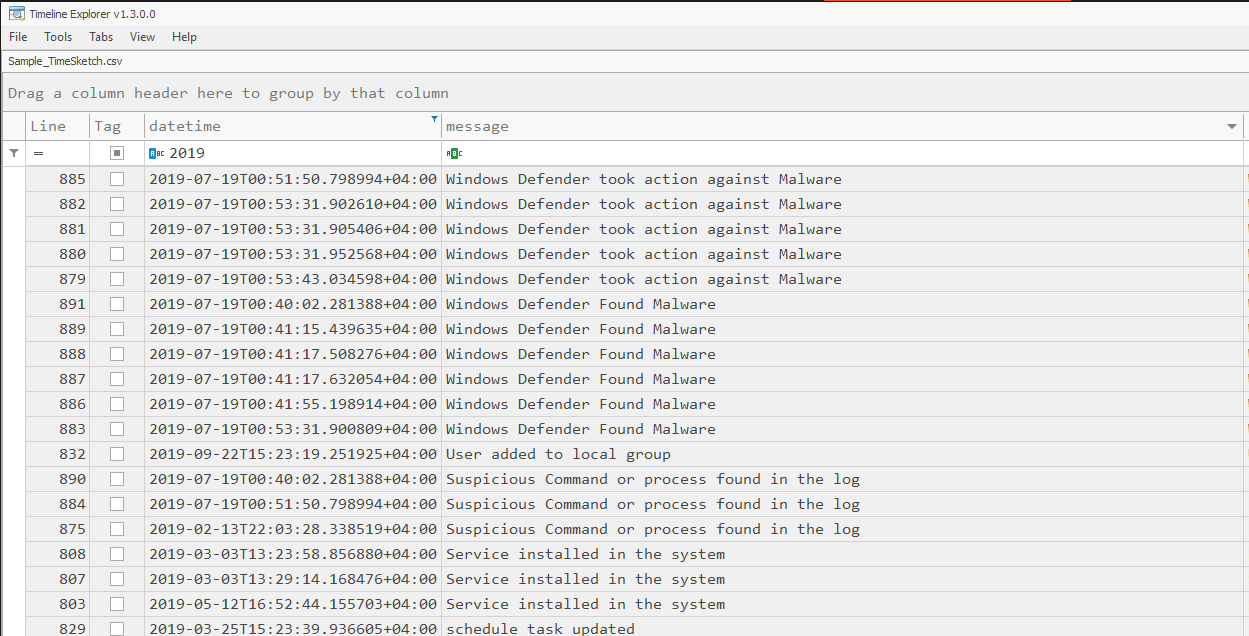This screenshot has height=636, width=1249.
Task: Select datetime 2019-03-03T13:23:58.856880+04:00
Action: [293, 554]
